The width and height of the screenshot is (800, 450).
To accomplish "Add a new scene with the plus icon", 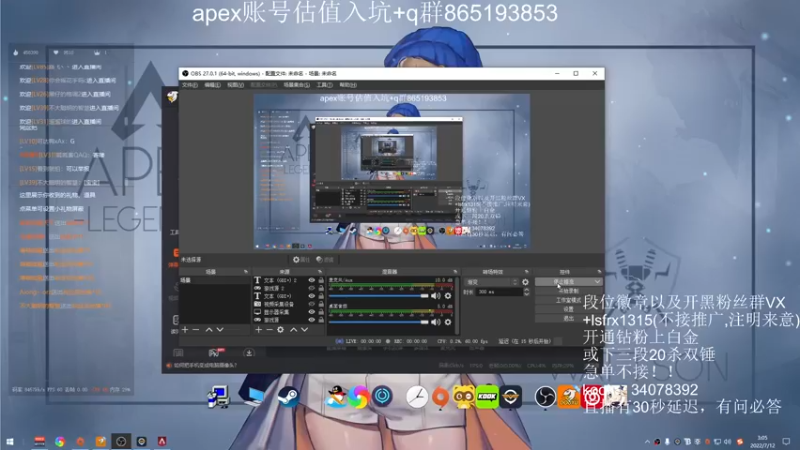I will [x=185, y=330].
